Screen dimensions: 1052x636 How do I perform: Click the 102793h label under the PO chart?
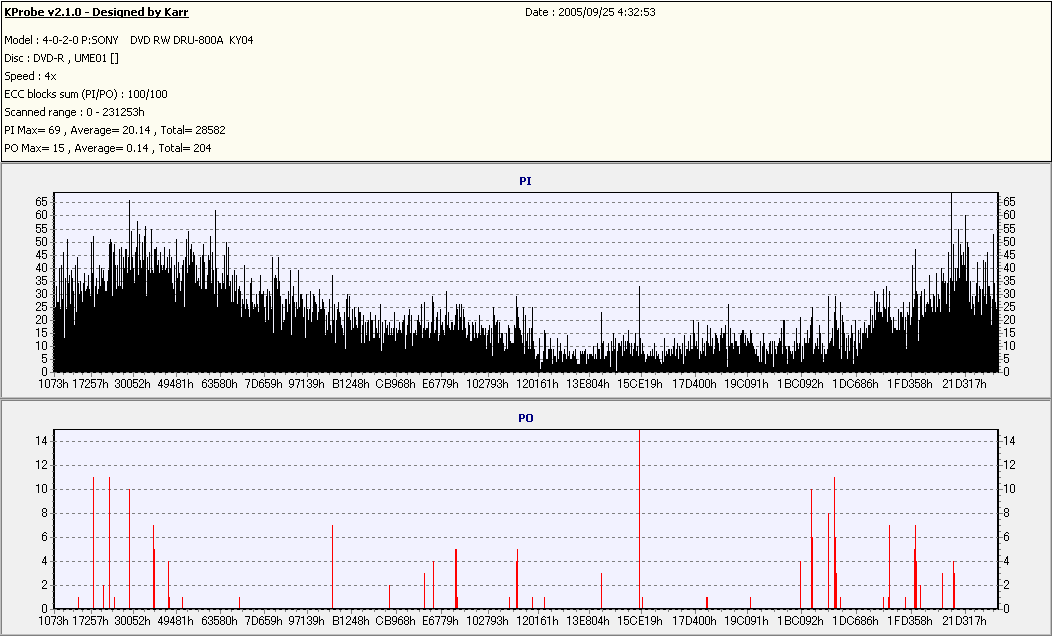click(x=488, y=621)
